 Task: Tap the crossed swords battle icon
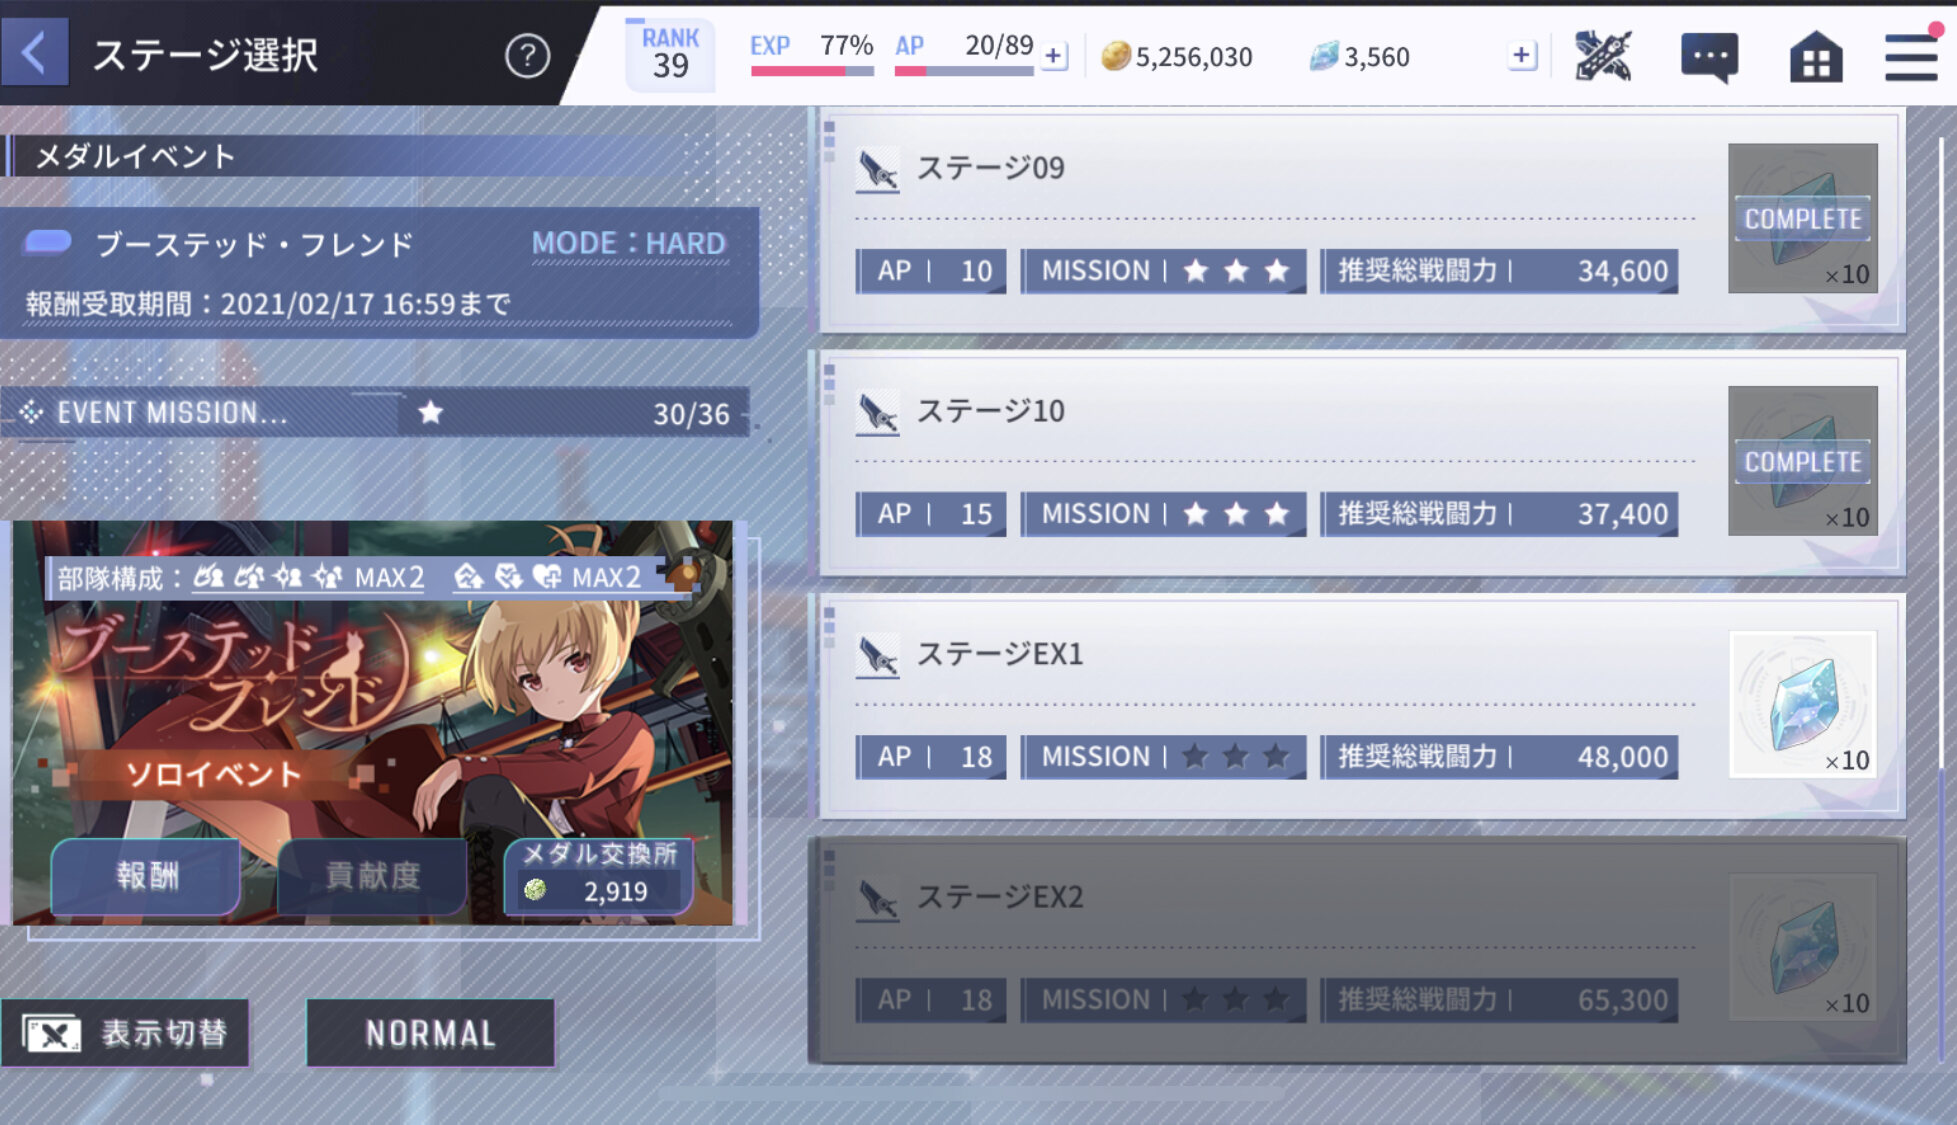[1603, 56]
